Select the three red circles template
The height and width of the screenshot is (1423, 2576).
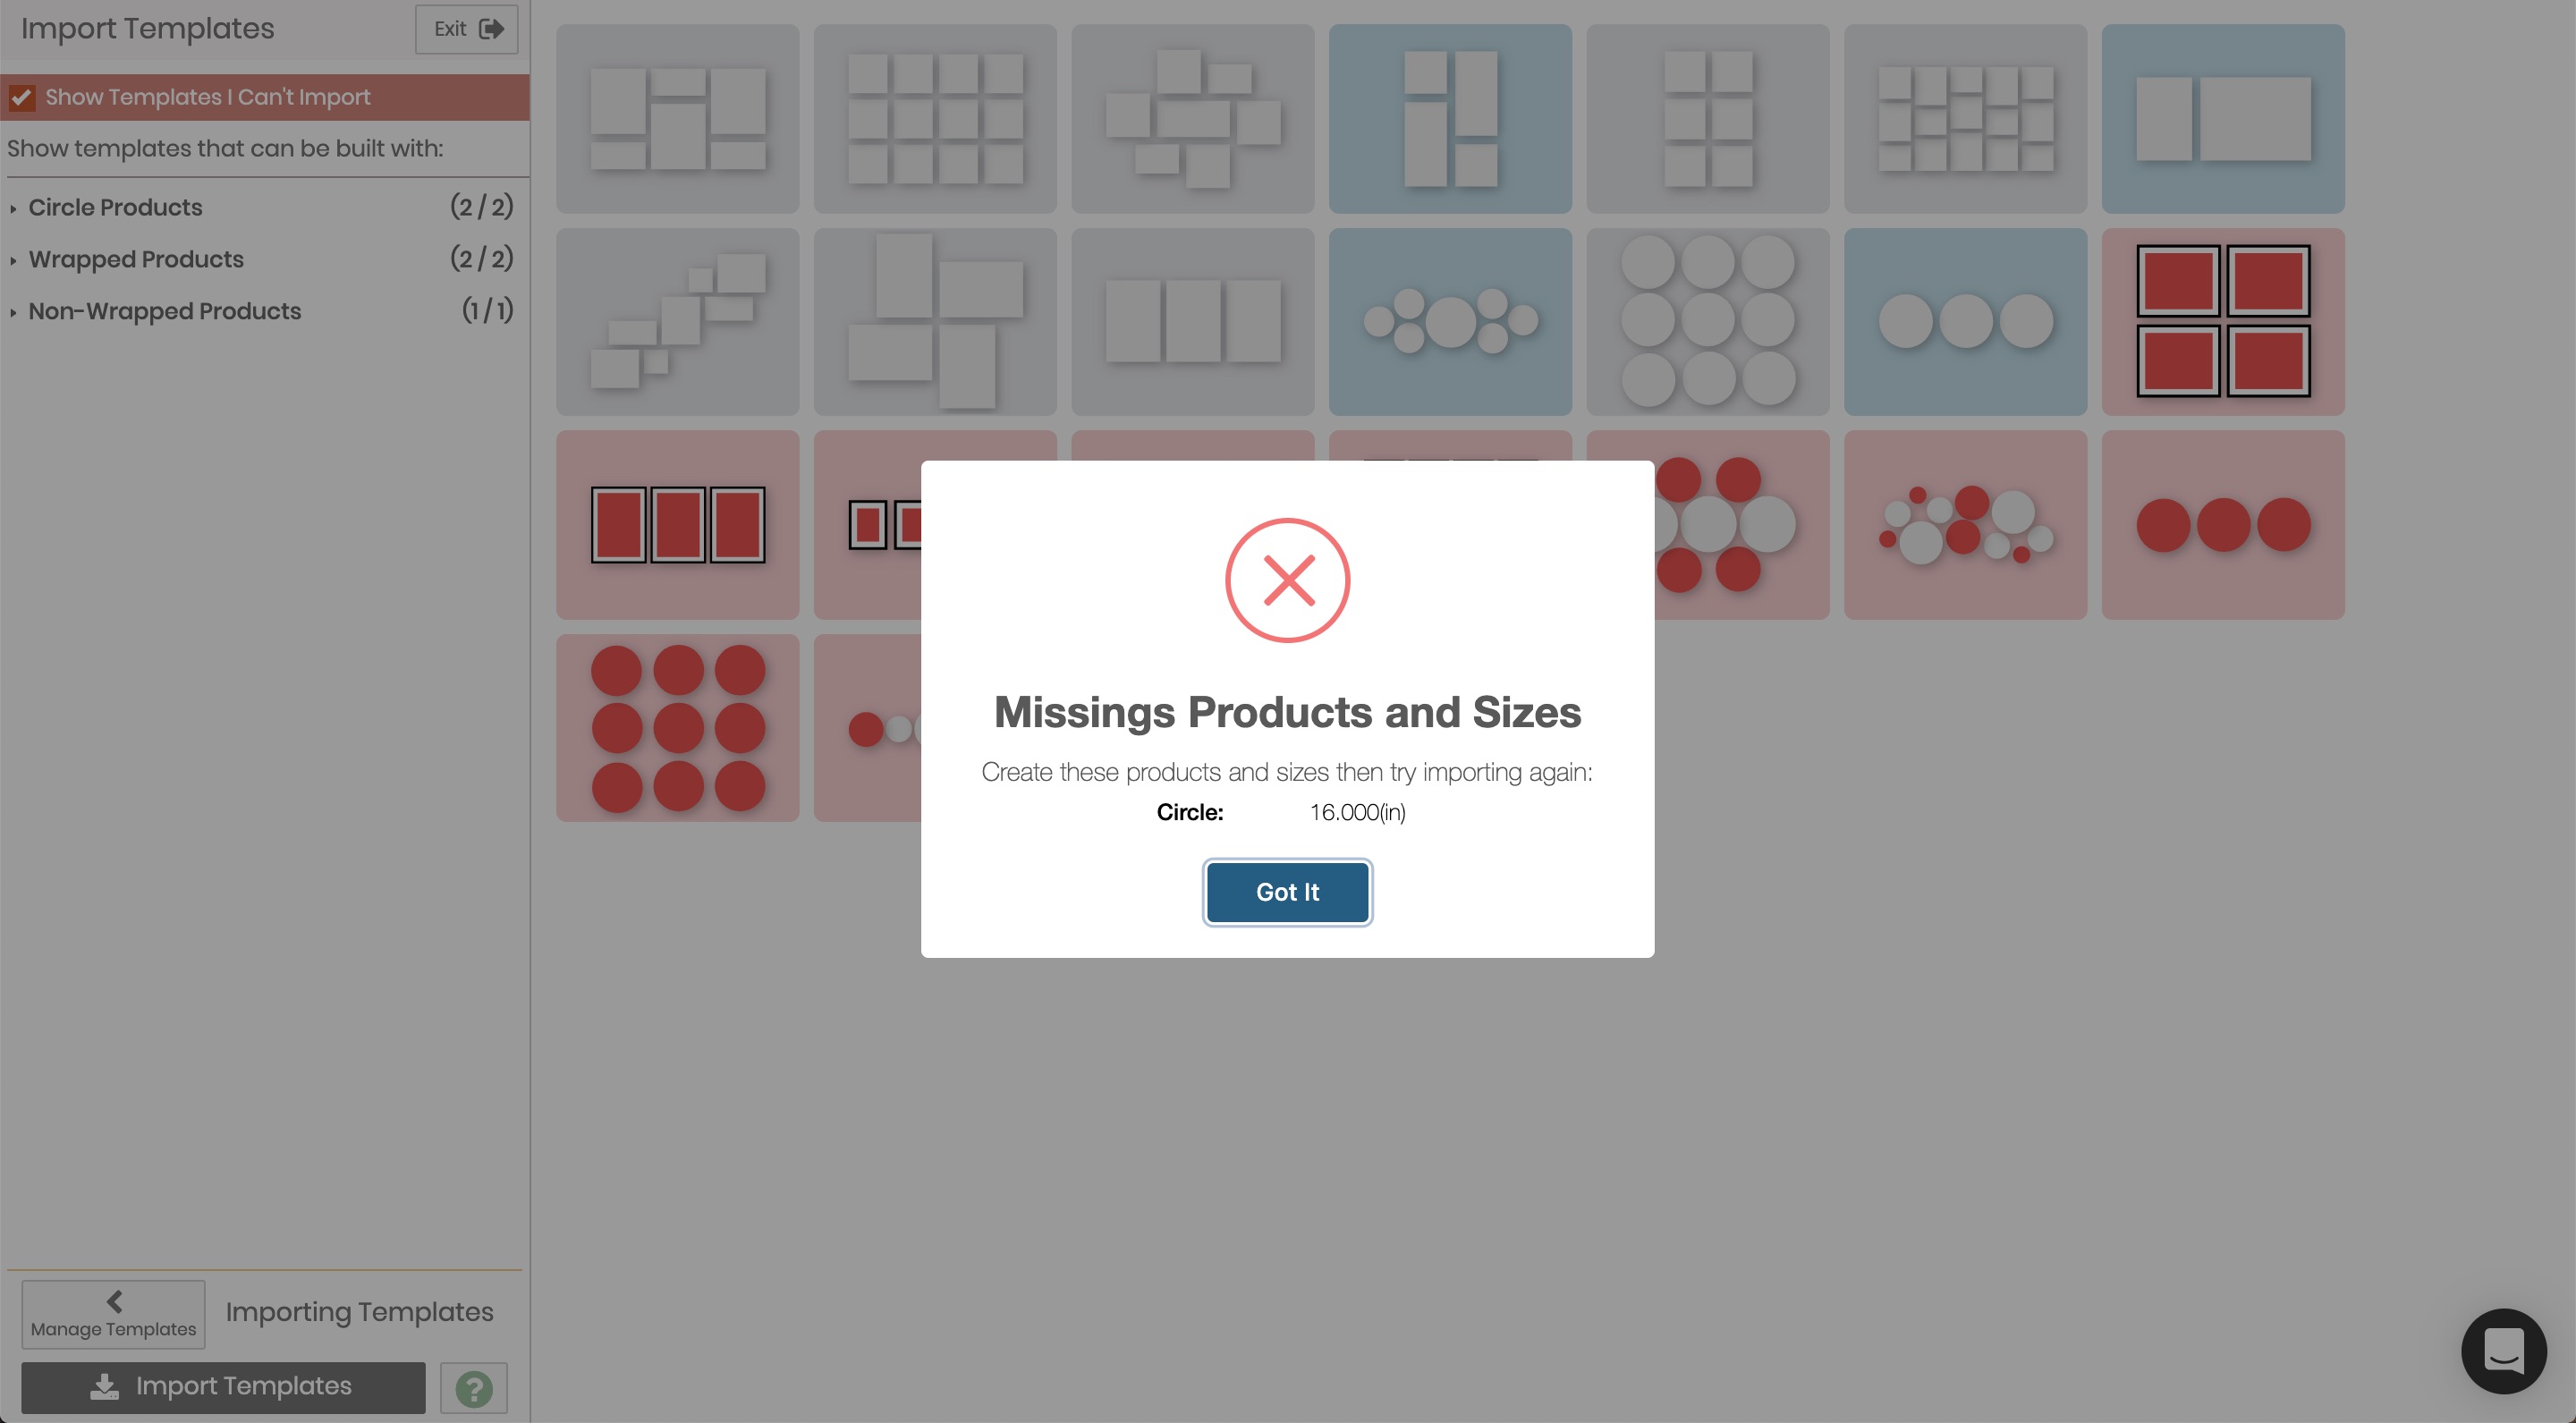(x=2223, y=525)
